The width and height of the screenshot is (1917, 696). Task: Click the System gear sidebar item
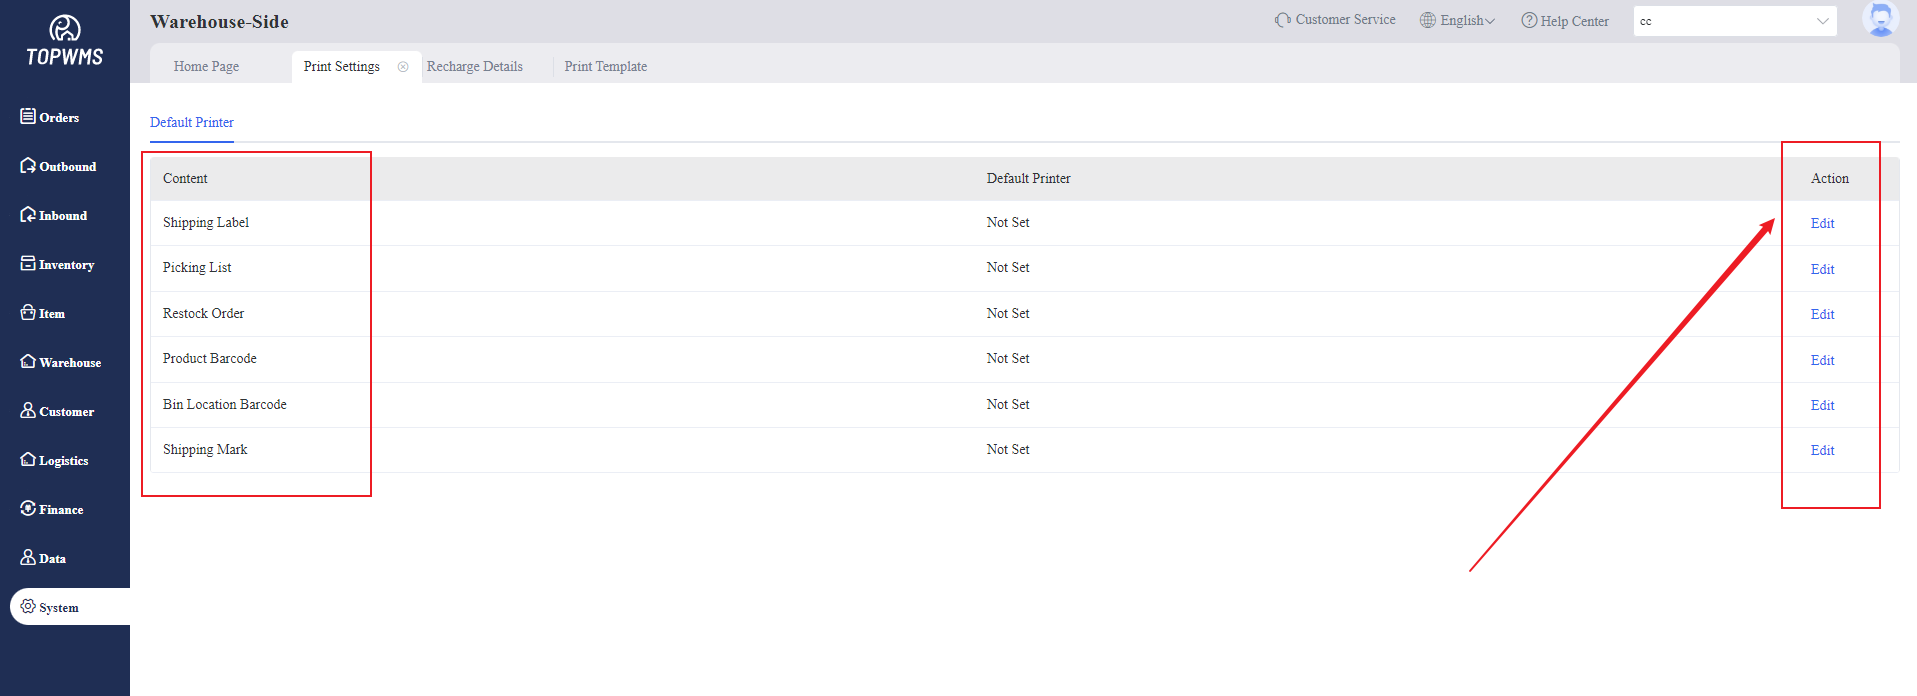tap(50, 607)
